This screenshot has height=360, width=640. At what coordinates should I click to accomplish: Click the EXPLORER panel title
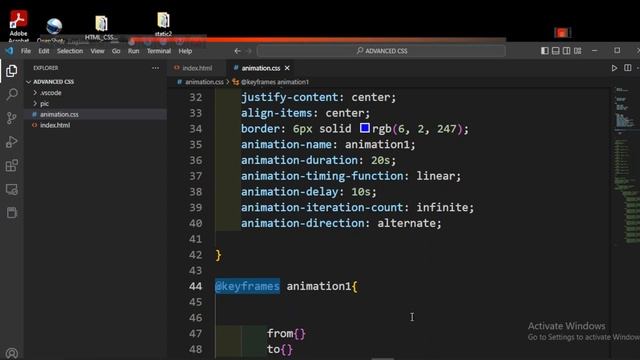coord(46,68)
